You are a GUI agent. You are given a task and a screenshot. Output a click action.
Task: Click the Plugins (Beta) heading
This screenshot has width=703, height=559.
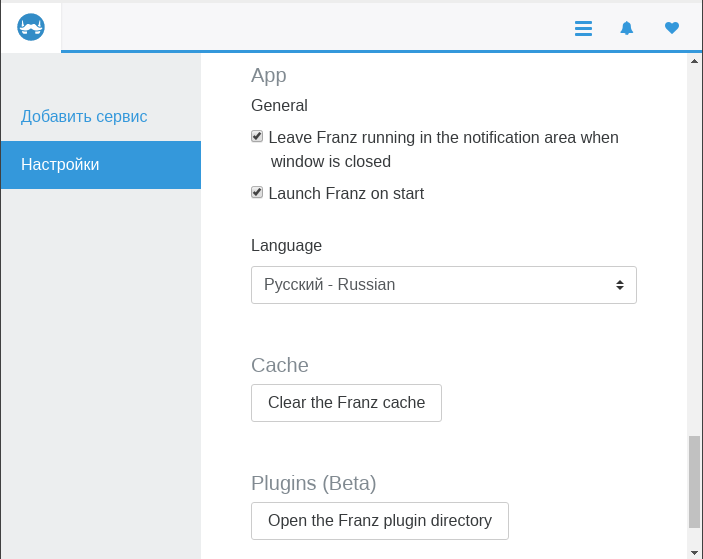(x=314, y=483)
